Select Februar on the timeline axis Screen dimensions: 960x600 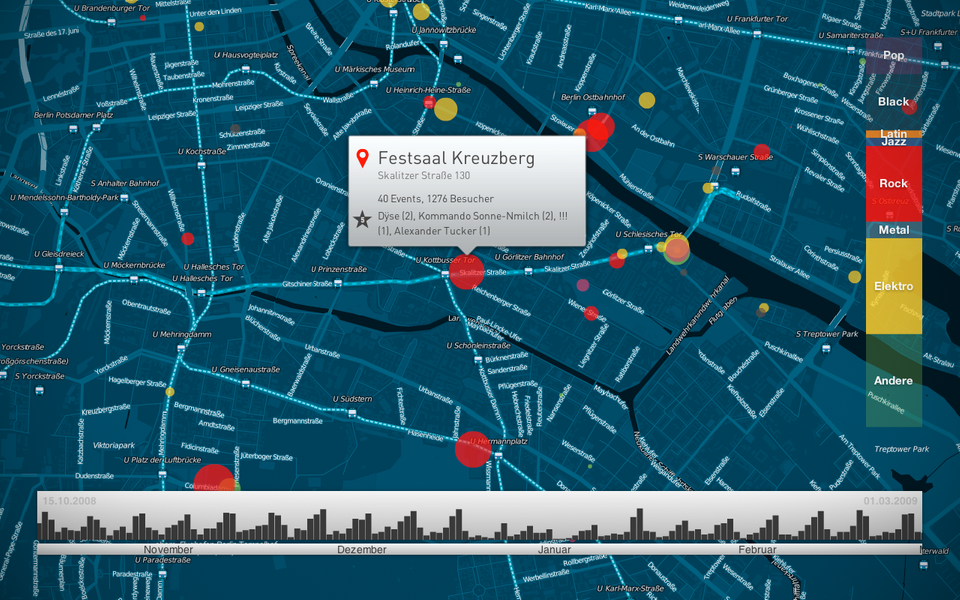coord(757,549)
